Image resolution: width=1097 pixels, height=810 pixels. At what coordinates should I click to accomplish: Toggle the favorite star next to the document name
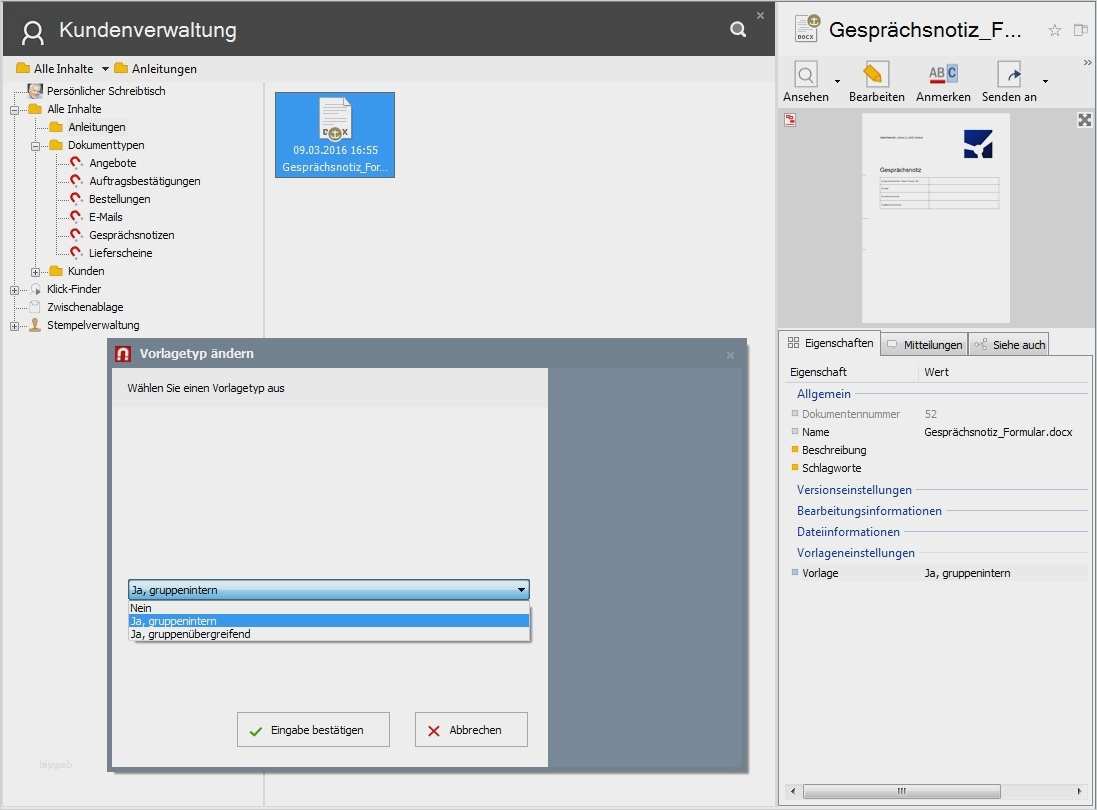point(1054,30)
